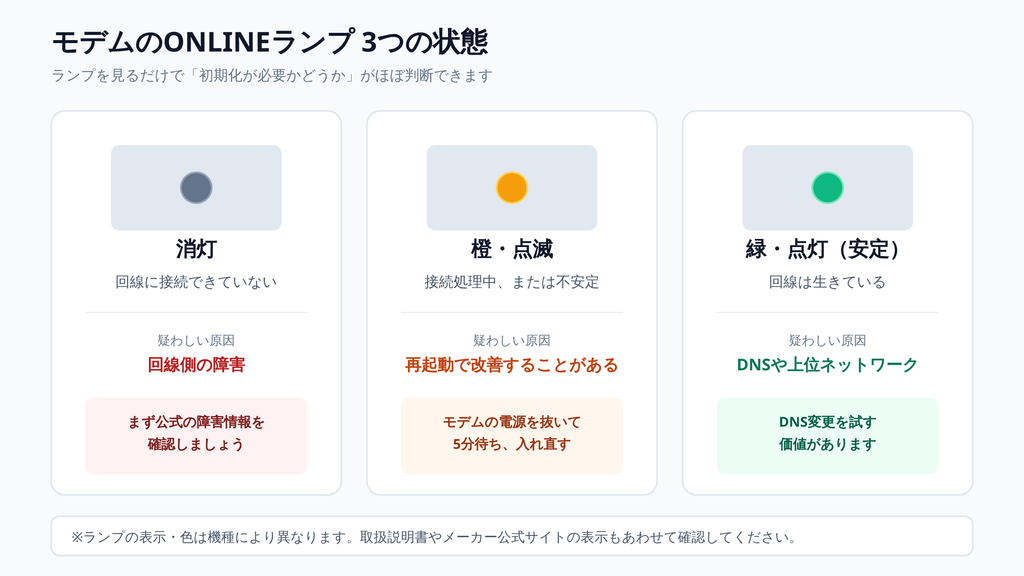
Task: Click the footnote about ランプの表示・色は機種により異なります
Action: pos(434,537)
